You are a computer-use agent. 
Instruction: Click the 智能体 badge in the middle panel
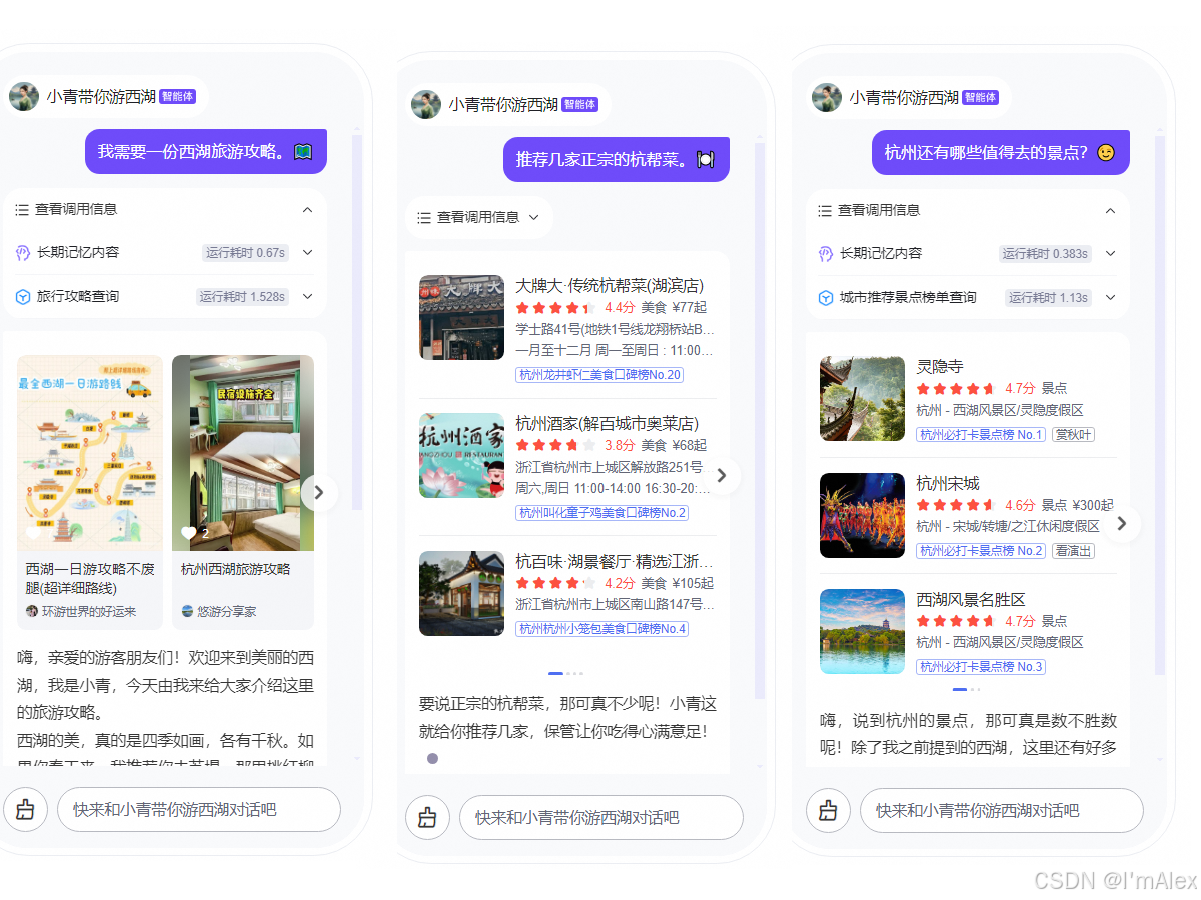point(579,104)
